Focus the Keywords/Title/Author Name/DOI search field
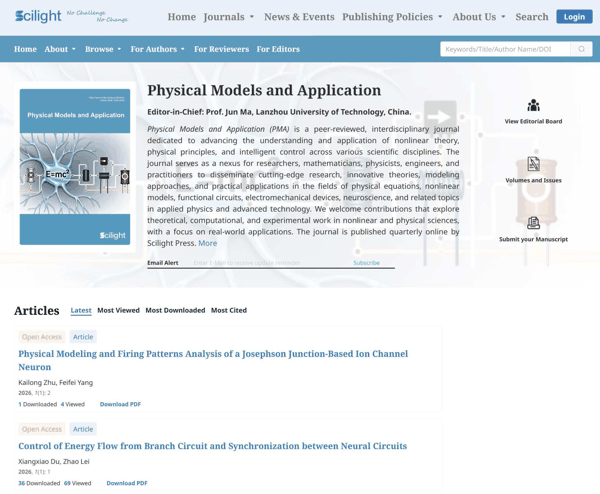The height and width of the screenshot is (494, 600). coord(505,49)
